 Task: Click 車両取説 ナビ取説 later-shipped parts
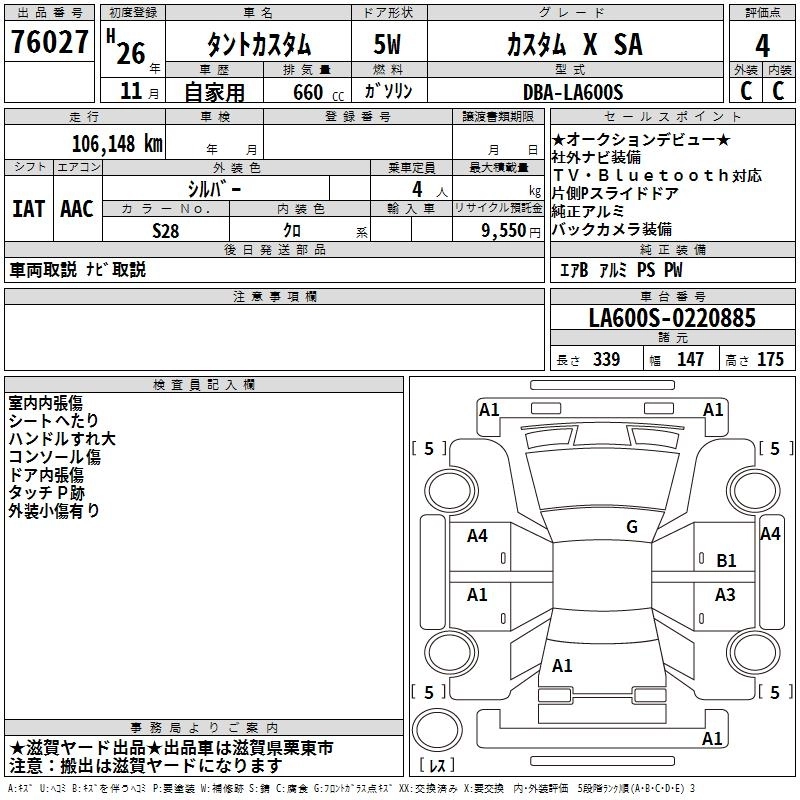(78, 269)
